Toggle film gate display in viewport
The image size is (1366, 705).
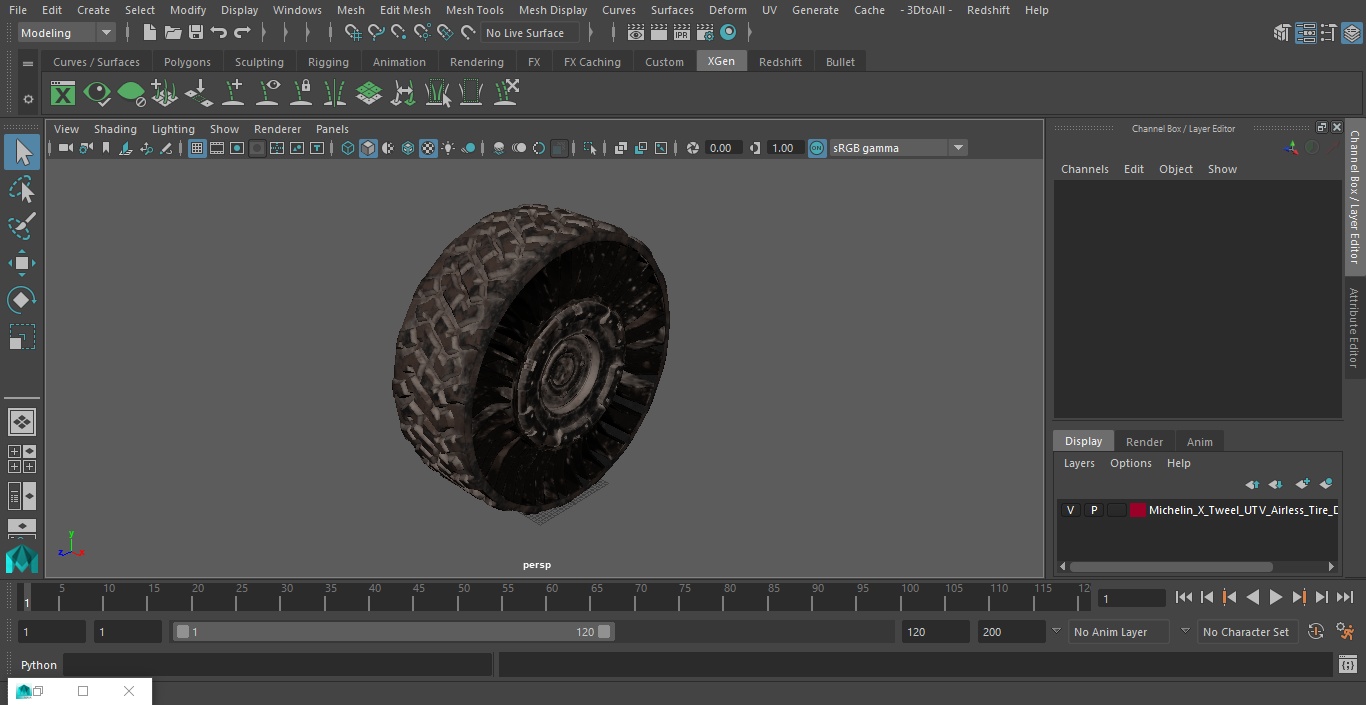point(217,148)
